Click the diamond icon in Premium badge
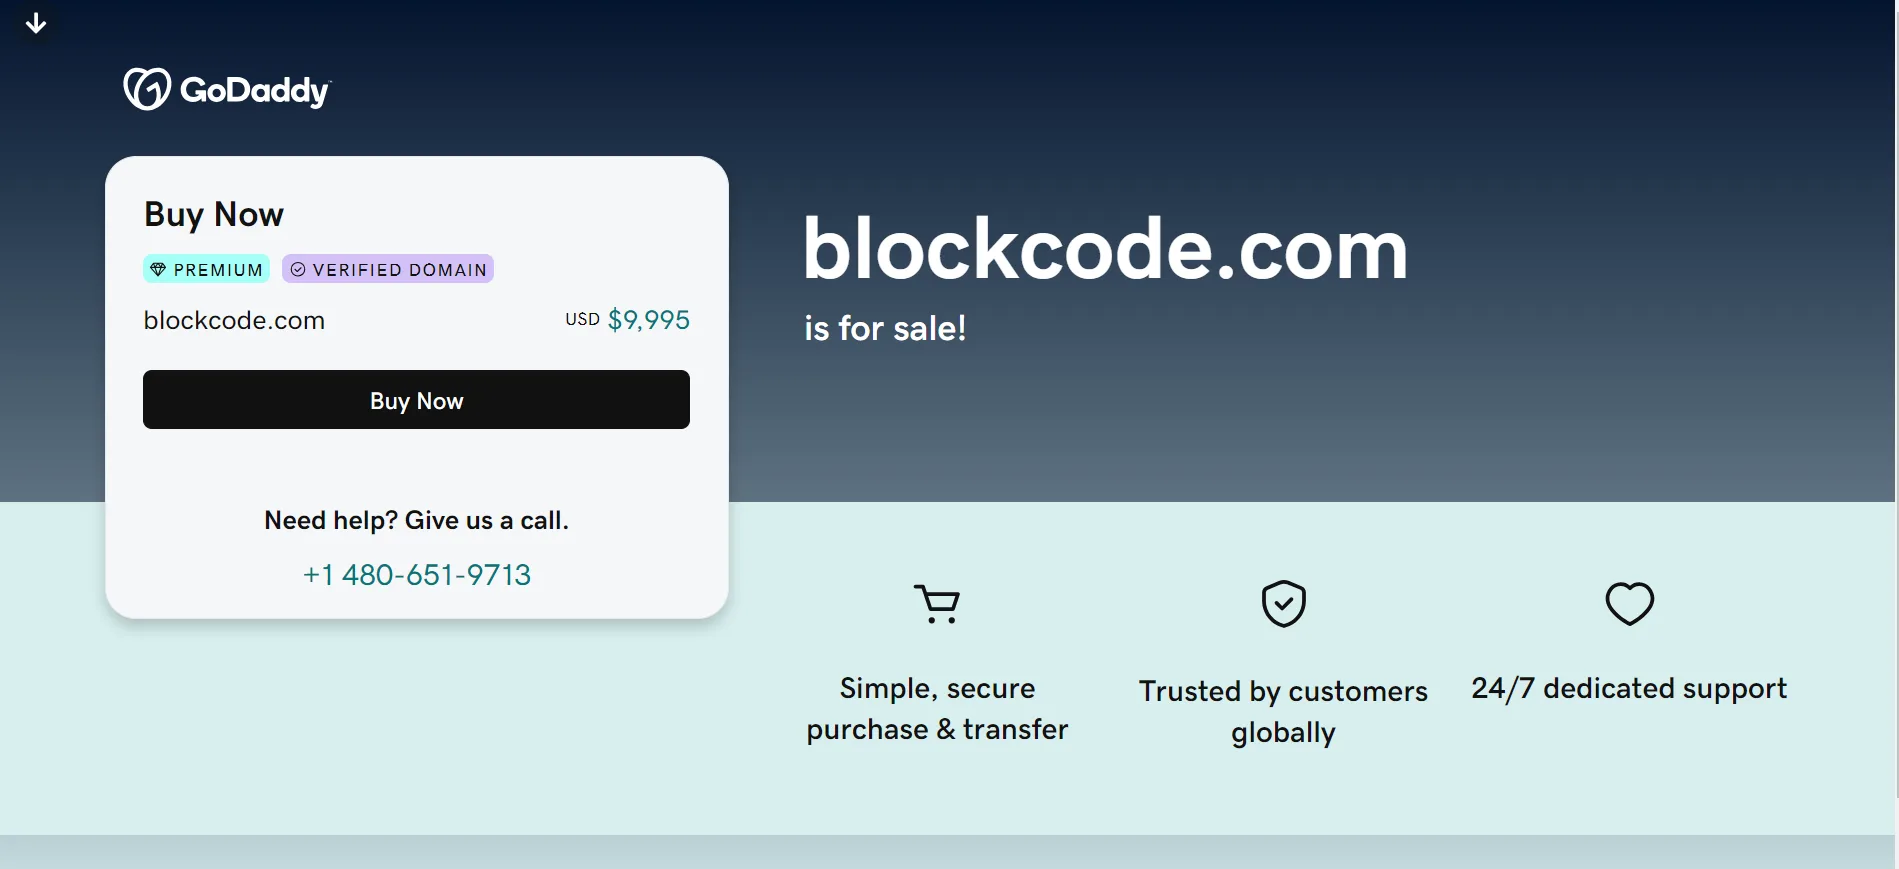This screenshot has width=1899, height=869. click(158, 269)
